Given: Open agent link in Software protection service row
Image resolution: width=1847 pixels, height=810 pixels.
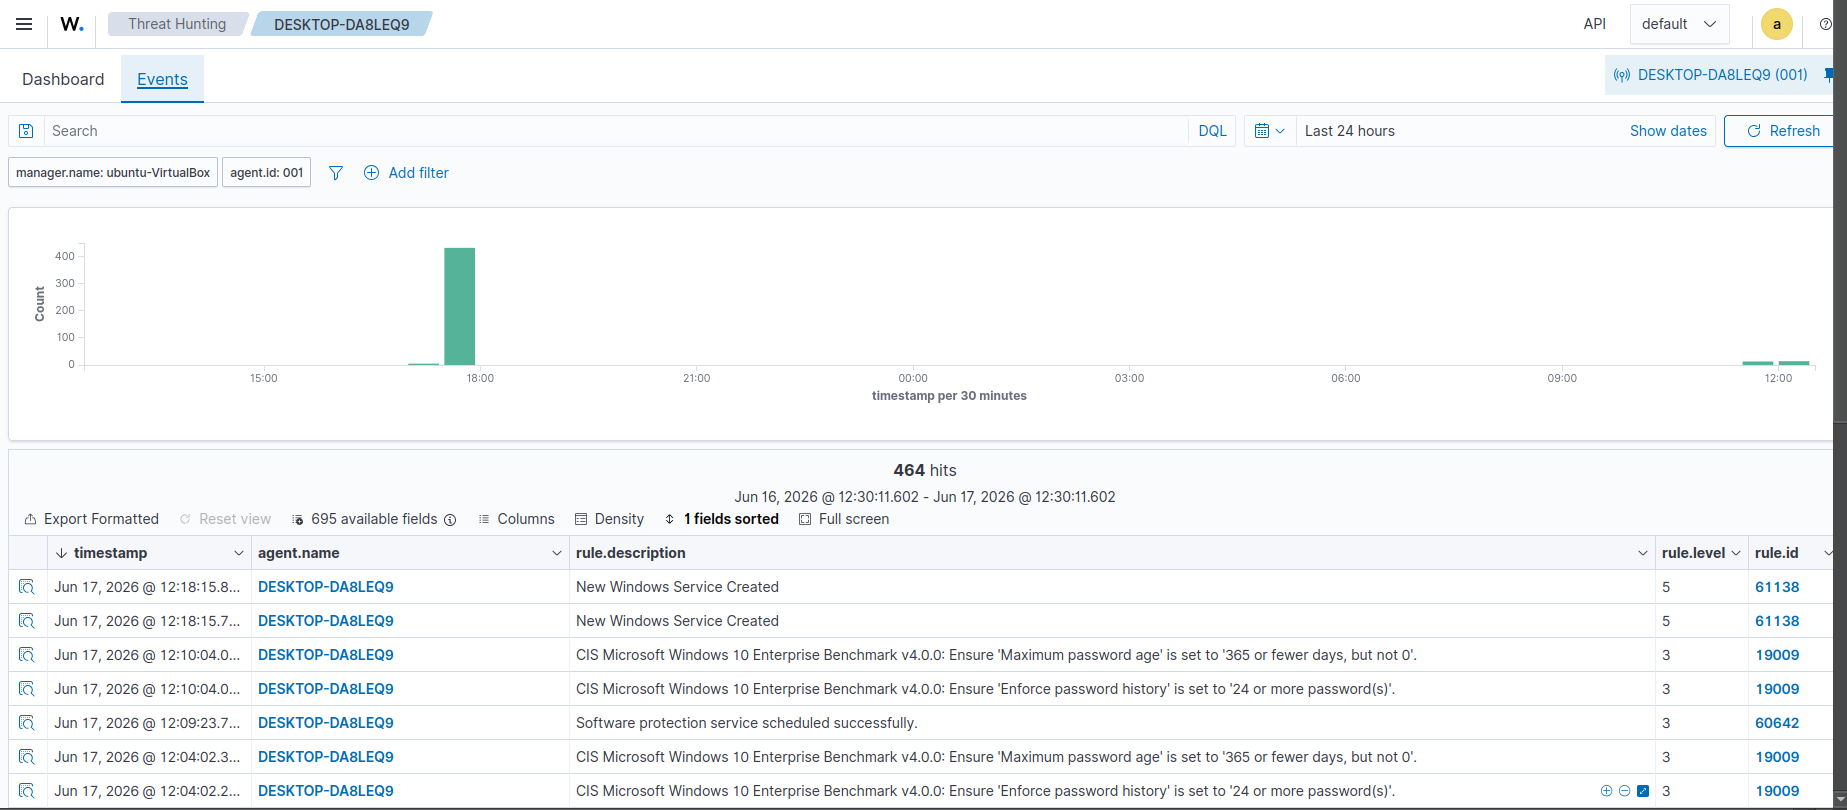Looking at the screenshot, I should (326, 723).
